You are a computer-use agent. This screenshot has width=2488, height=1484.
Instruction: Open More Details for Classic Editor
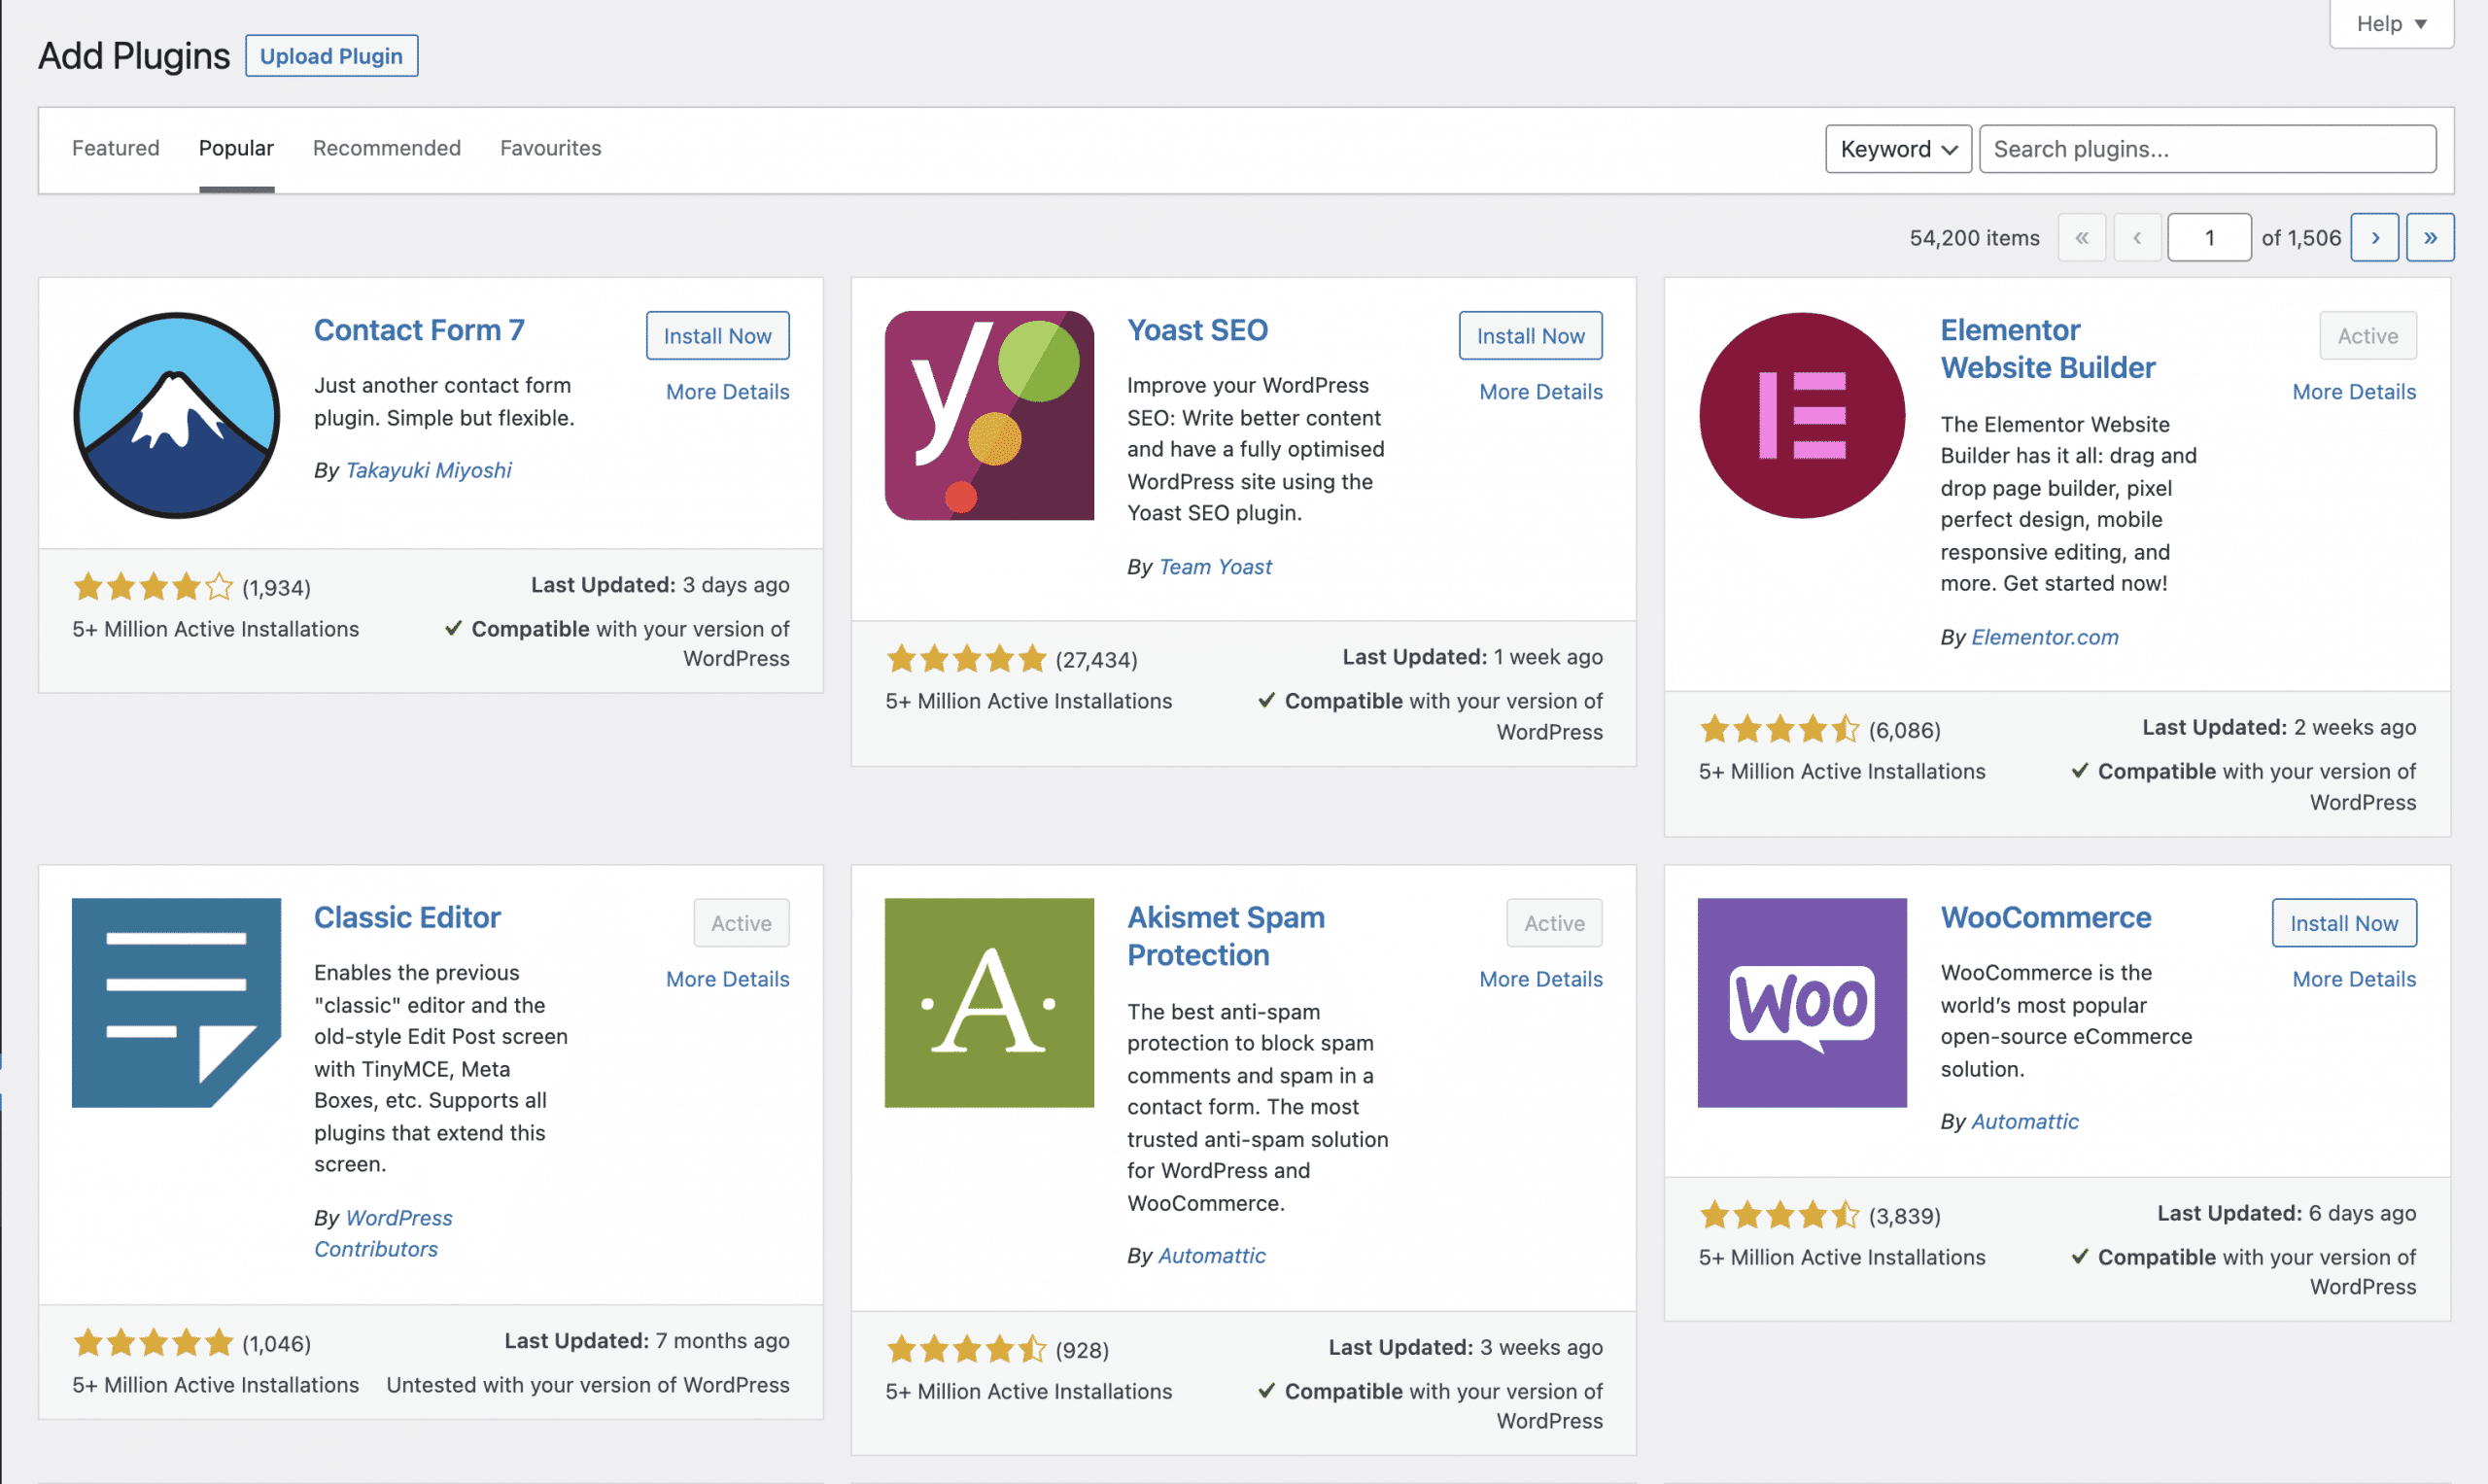click(727, 979)
